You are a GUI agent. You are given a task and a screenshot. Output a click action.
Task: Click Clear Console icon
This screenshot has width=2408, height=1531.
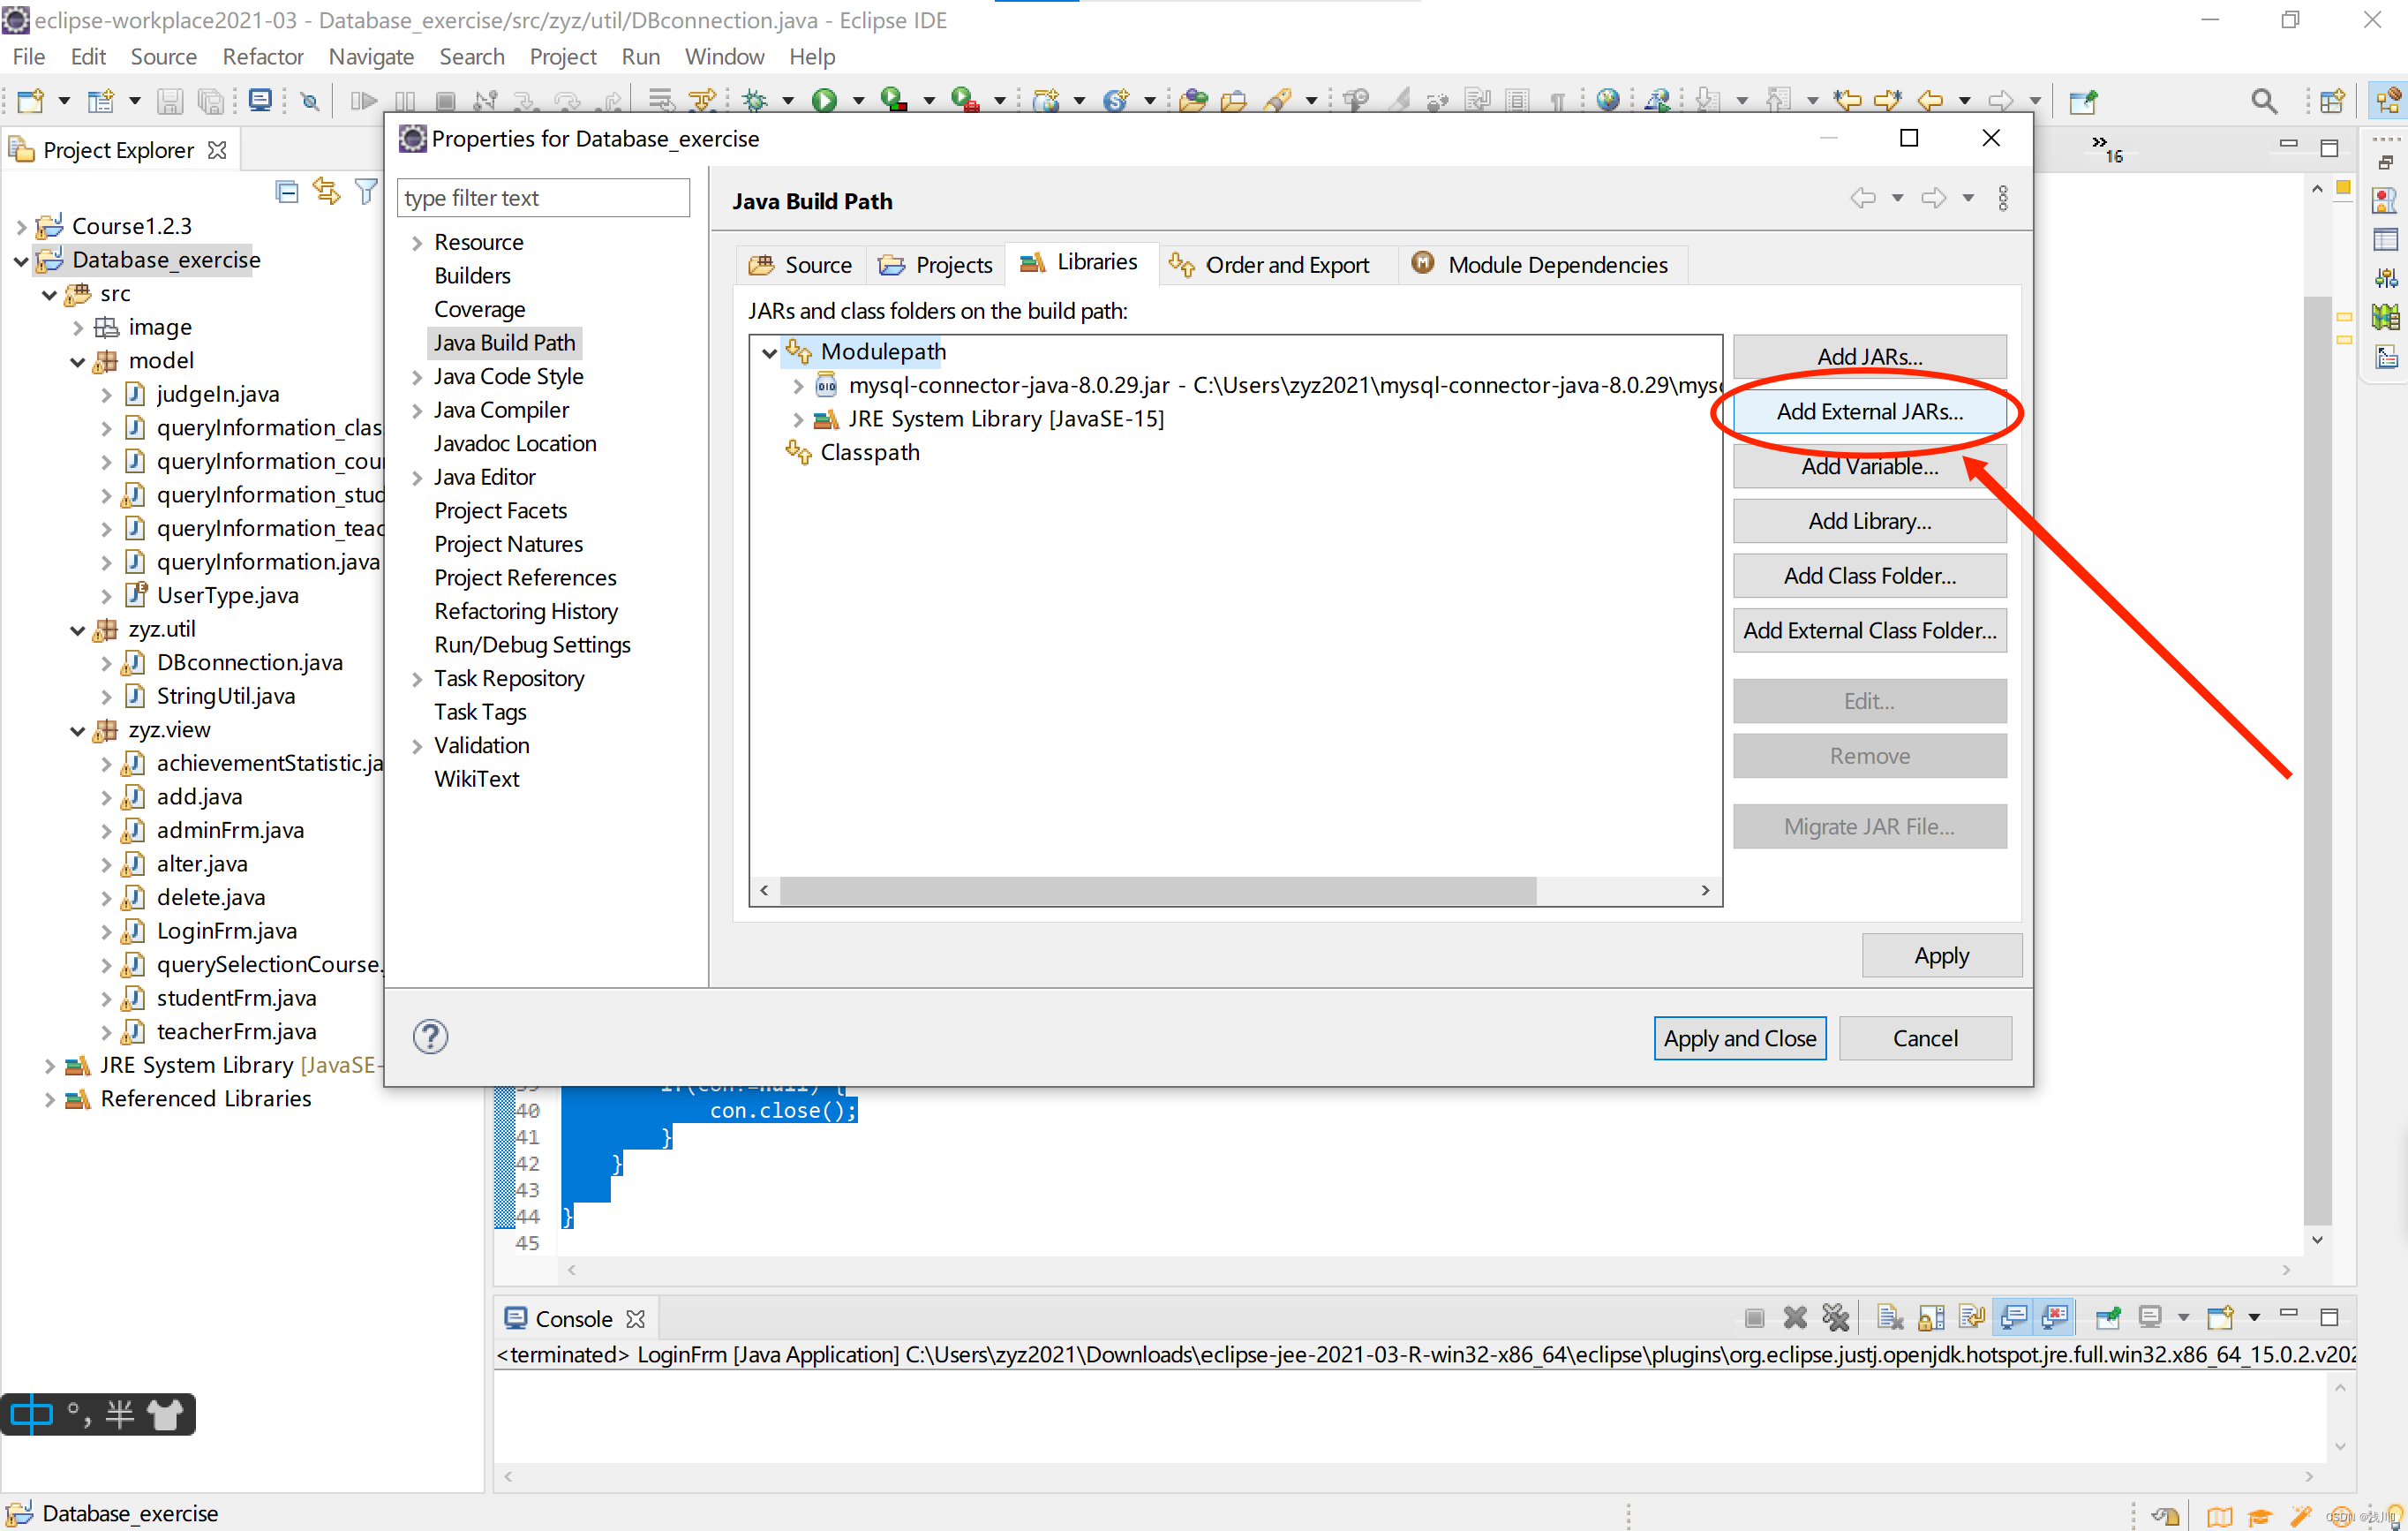1889,1318
